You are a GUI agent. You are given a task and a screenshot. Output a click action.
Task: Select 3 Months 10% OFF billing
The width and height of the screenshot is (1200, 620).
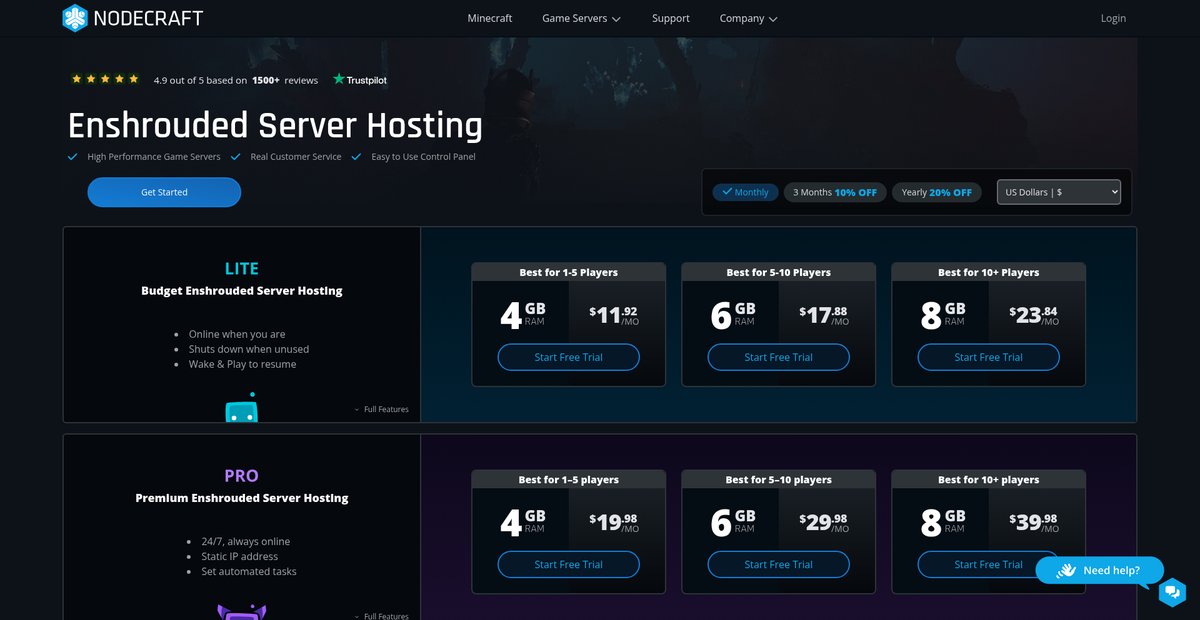coord(835,192)
